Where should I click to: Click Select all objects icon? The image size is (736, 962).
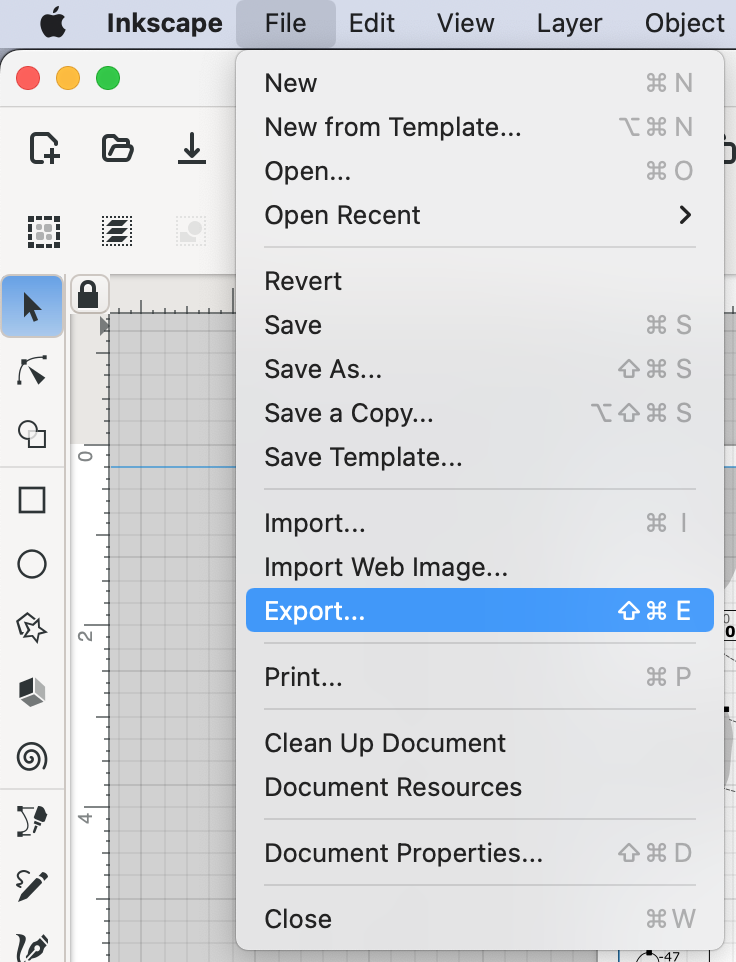coord(44,231)
